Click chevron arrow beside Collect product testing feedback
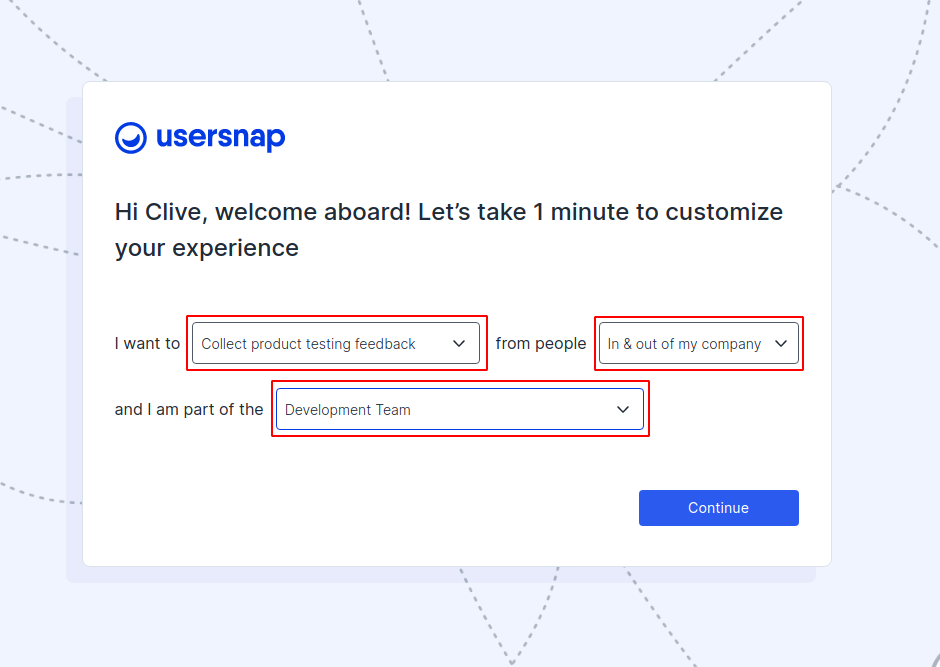Screen dimensions: 940x667 [459, 344]
